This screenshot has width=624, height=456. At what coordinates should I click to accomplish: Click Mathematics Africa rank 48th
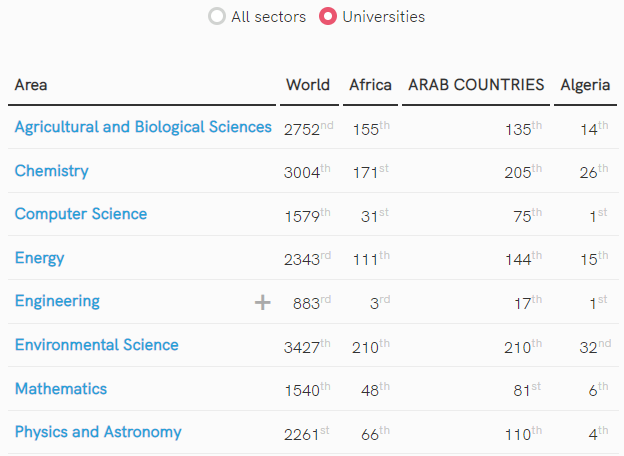pyautogui.click(x=370, y=390)
